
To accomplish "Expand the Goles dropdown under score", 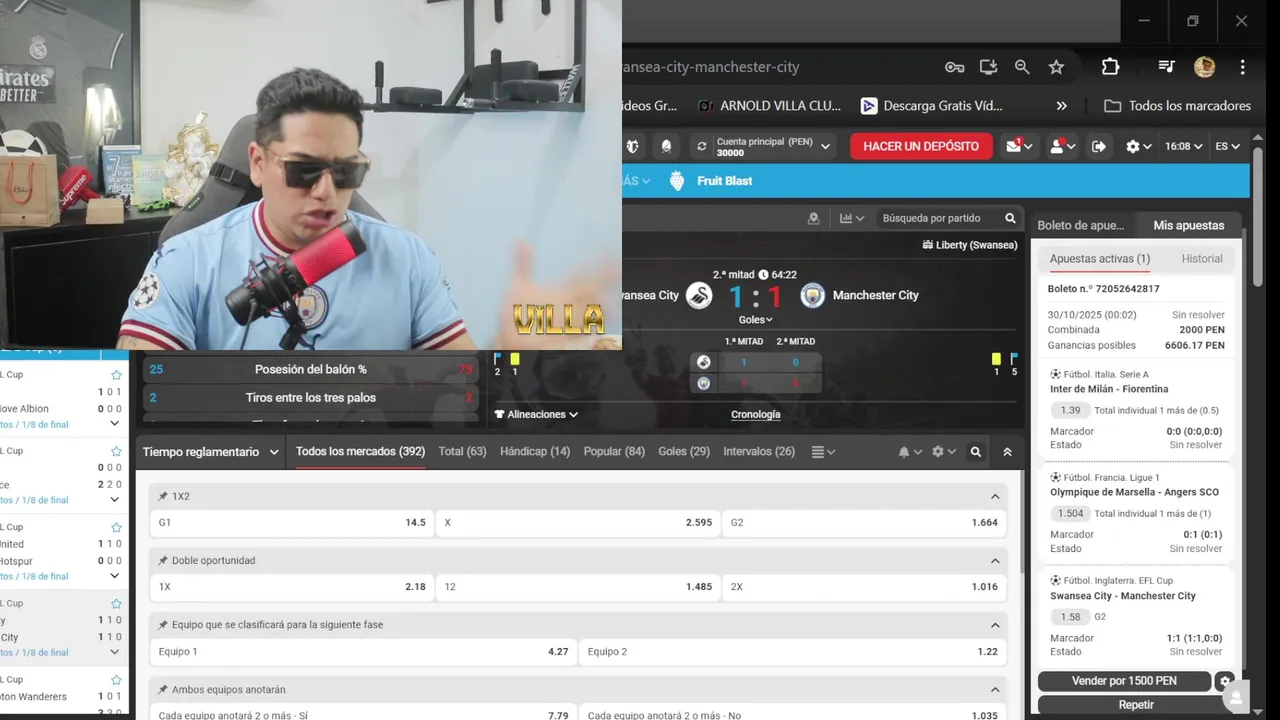I will [x=755, y=320].
